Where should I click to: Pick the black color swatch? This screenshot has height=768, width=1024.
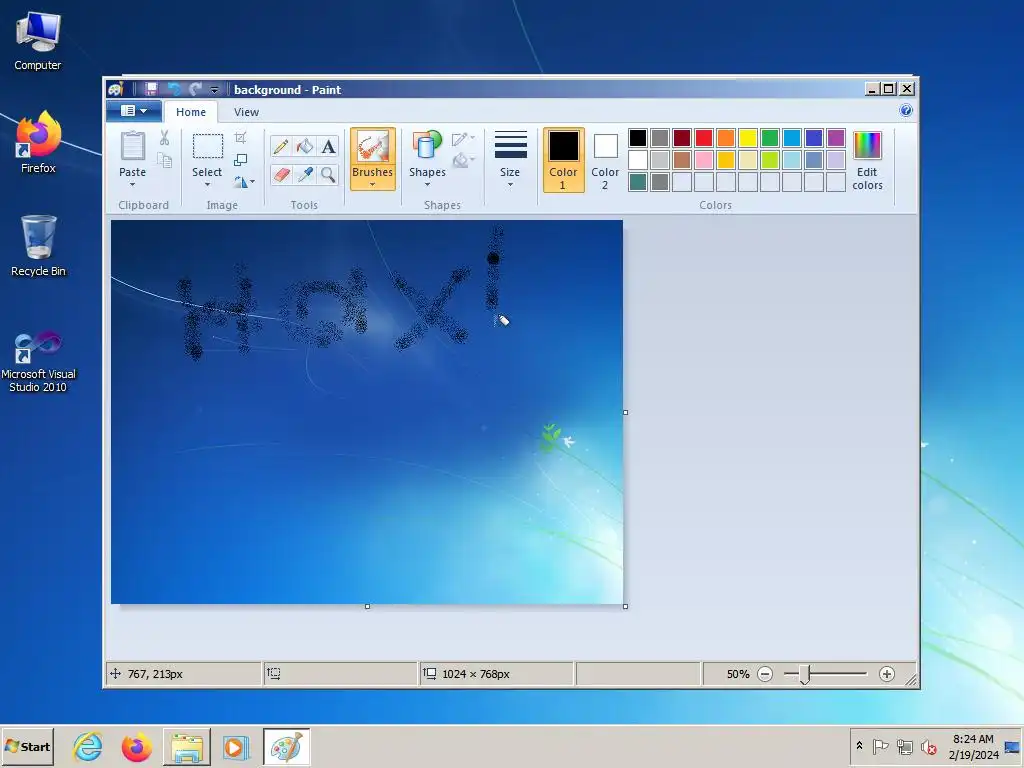637,138
